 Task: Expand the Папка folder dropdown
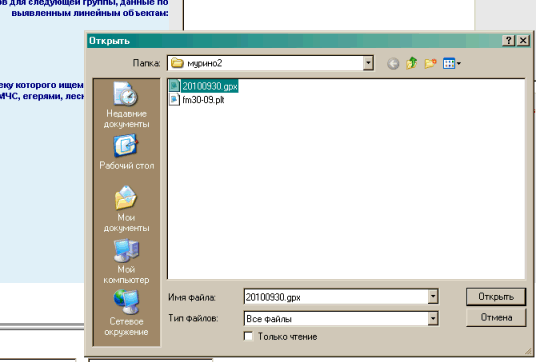(x=368, y=63)
